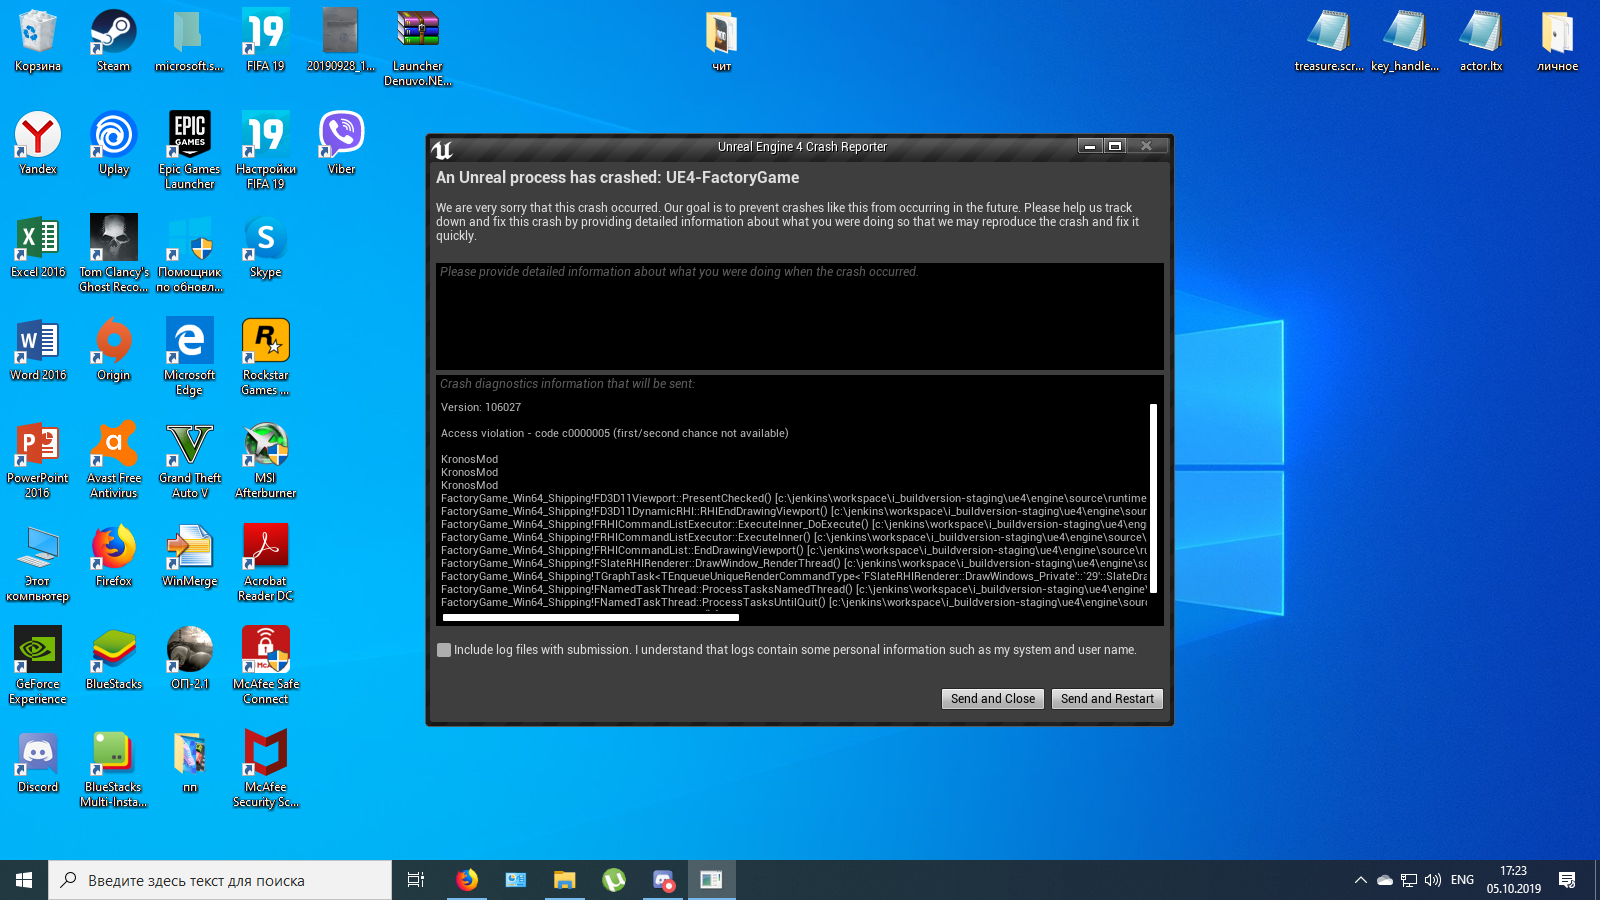The image size is (1600, 900).
Task: Open Acrobat Reader DC shortcut
Action: tap(265, 562)
